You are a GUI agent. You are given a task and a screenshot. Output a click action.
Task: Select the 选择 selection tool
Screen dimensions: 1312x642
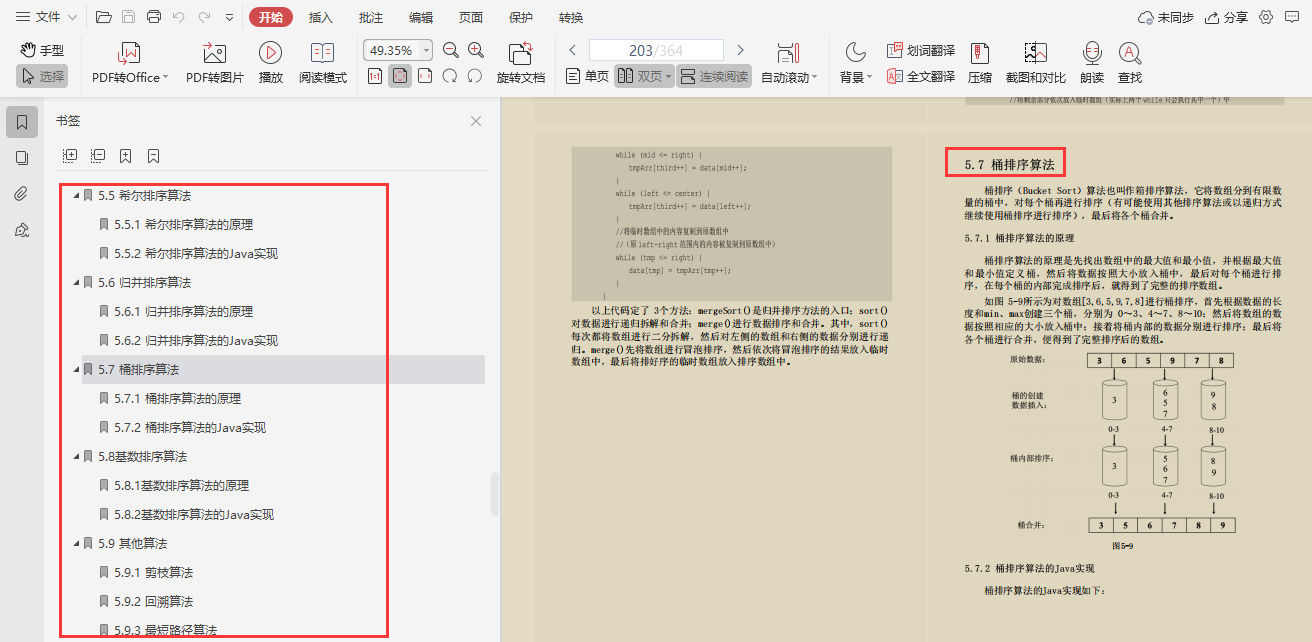point(42,76)
